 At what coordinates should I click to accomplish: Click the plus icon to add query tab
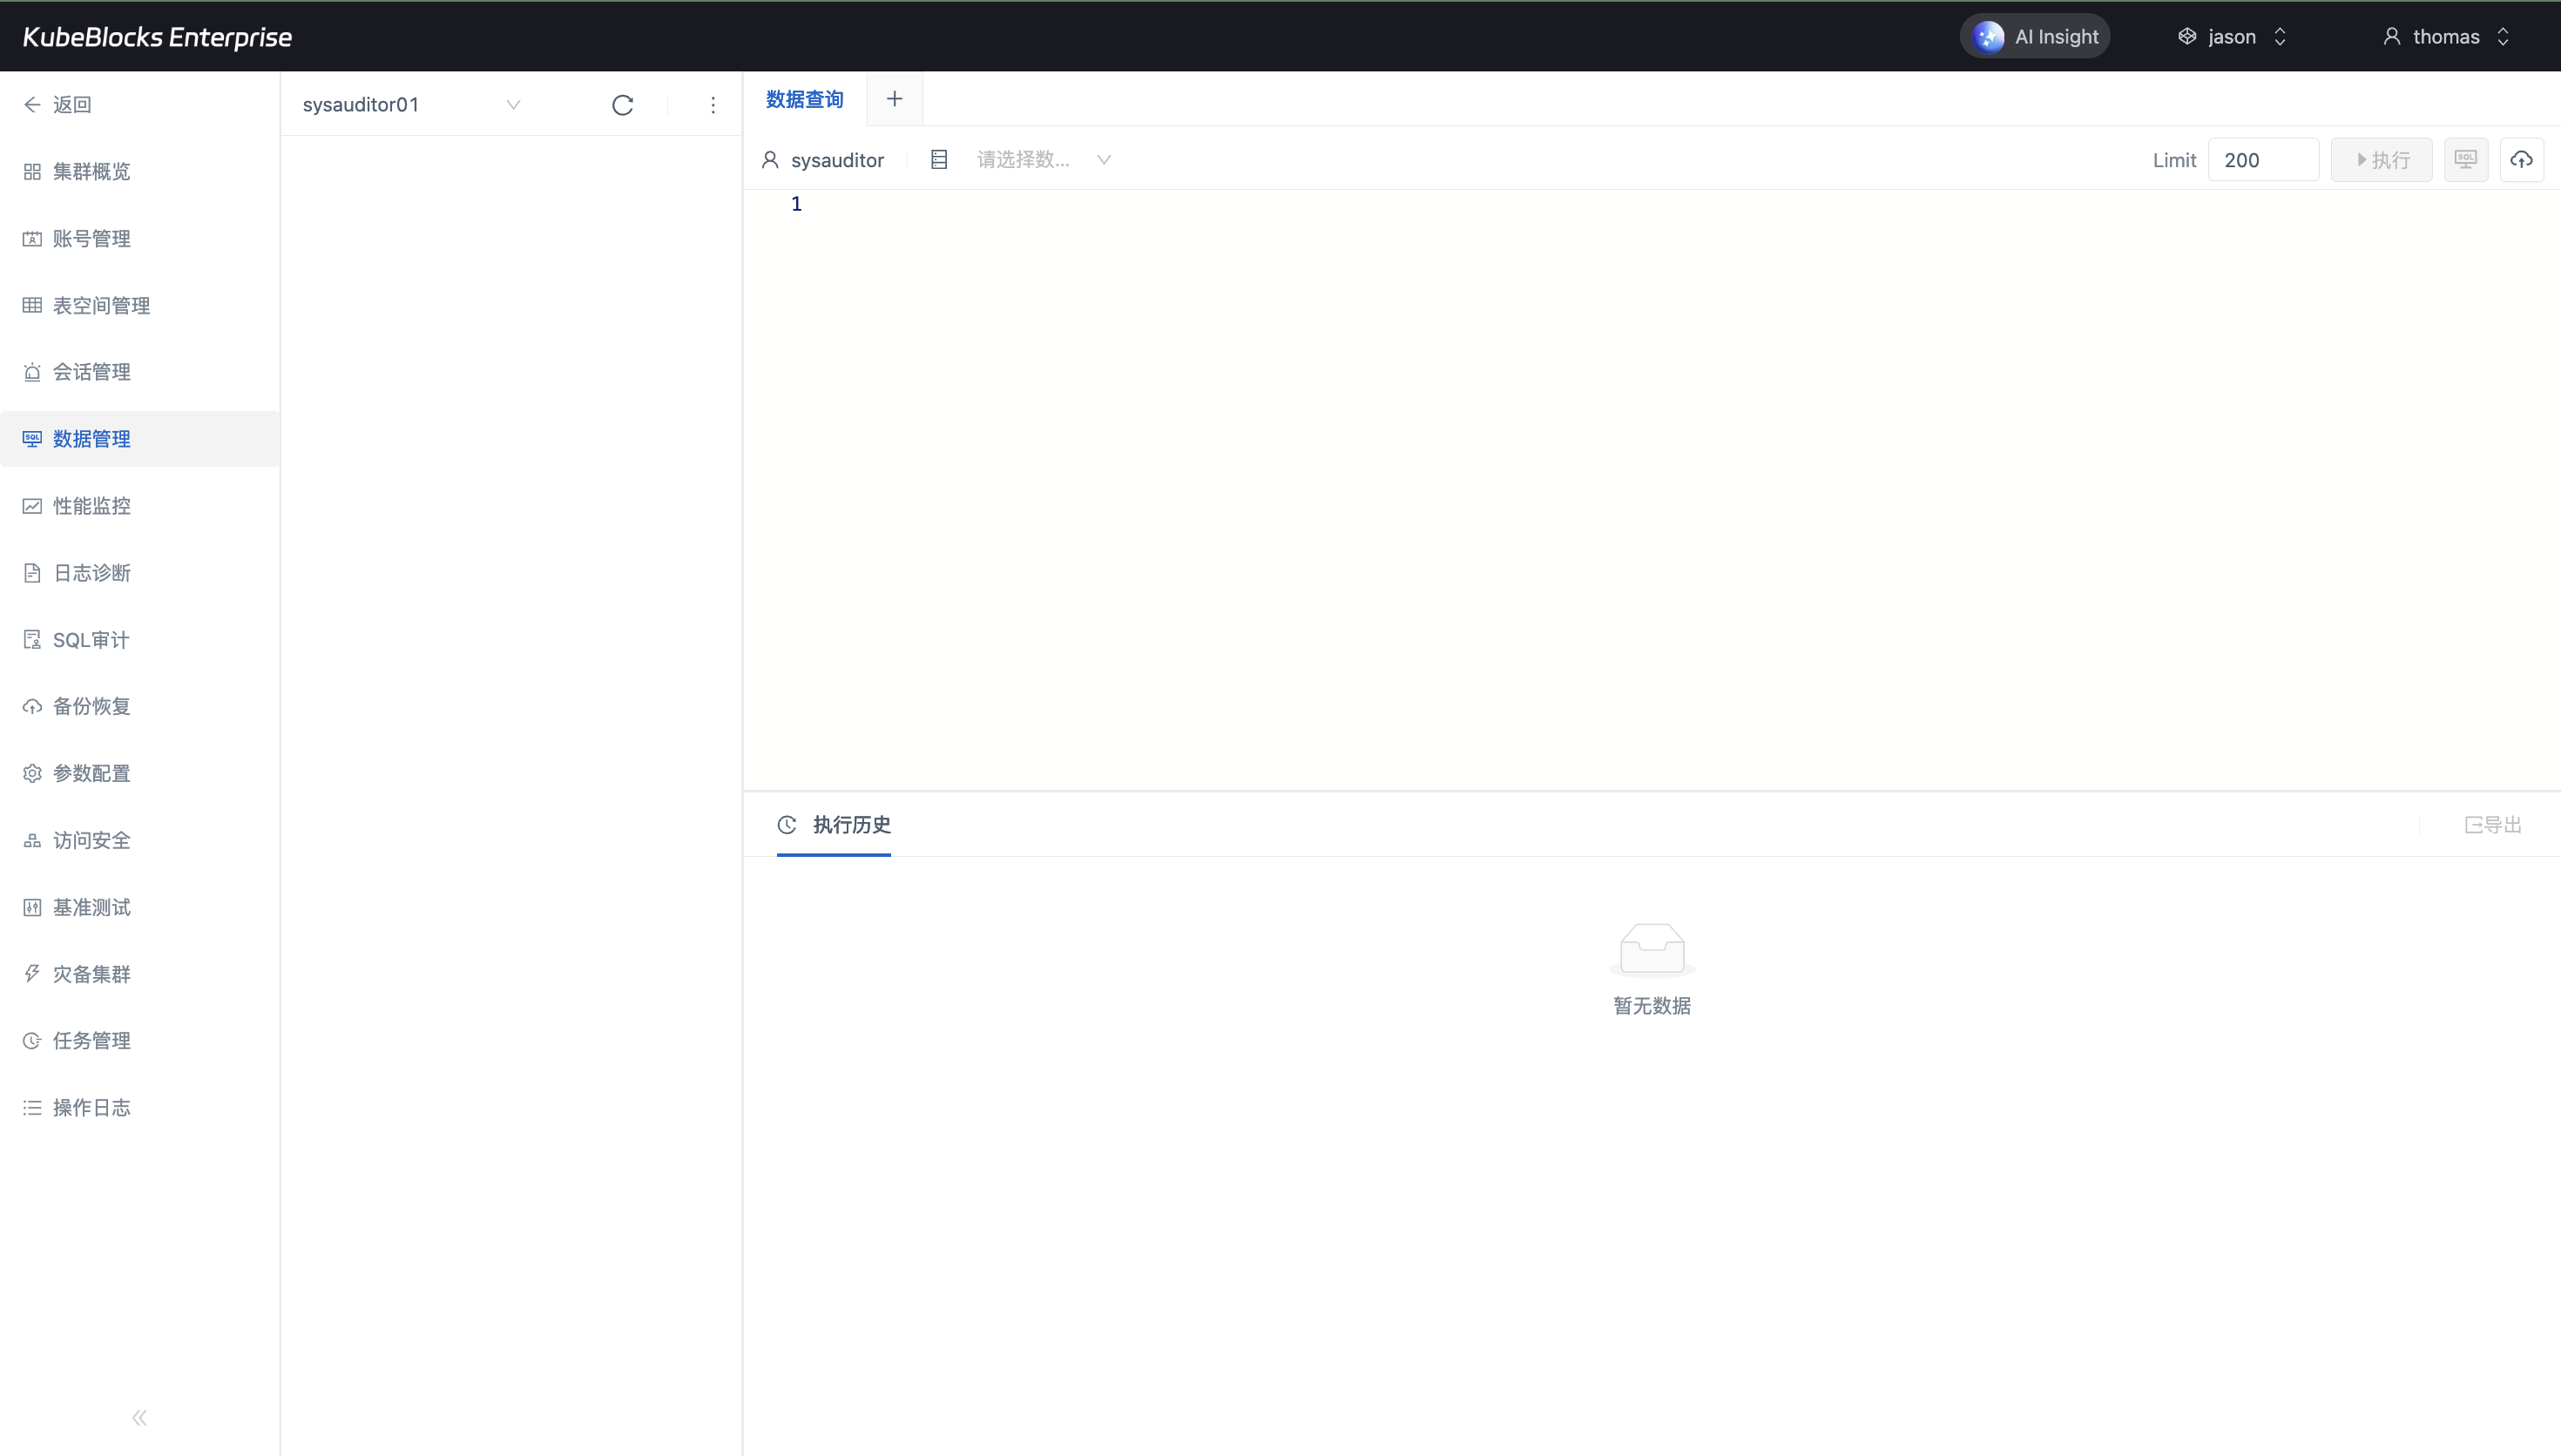pyautogui.click(x=894, y=99)
